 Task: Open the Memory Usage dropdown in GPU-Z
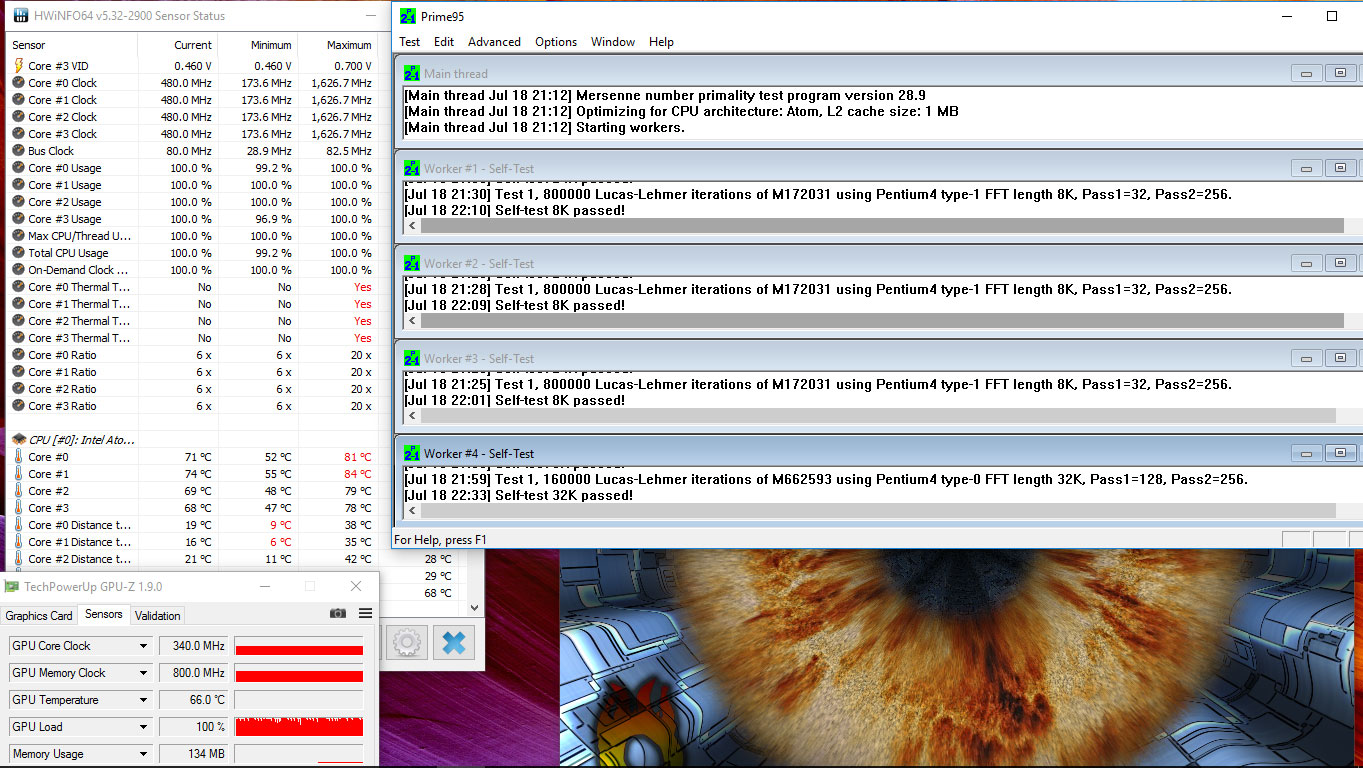click(143, 754)
